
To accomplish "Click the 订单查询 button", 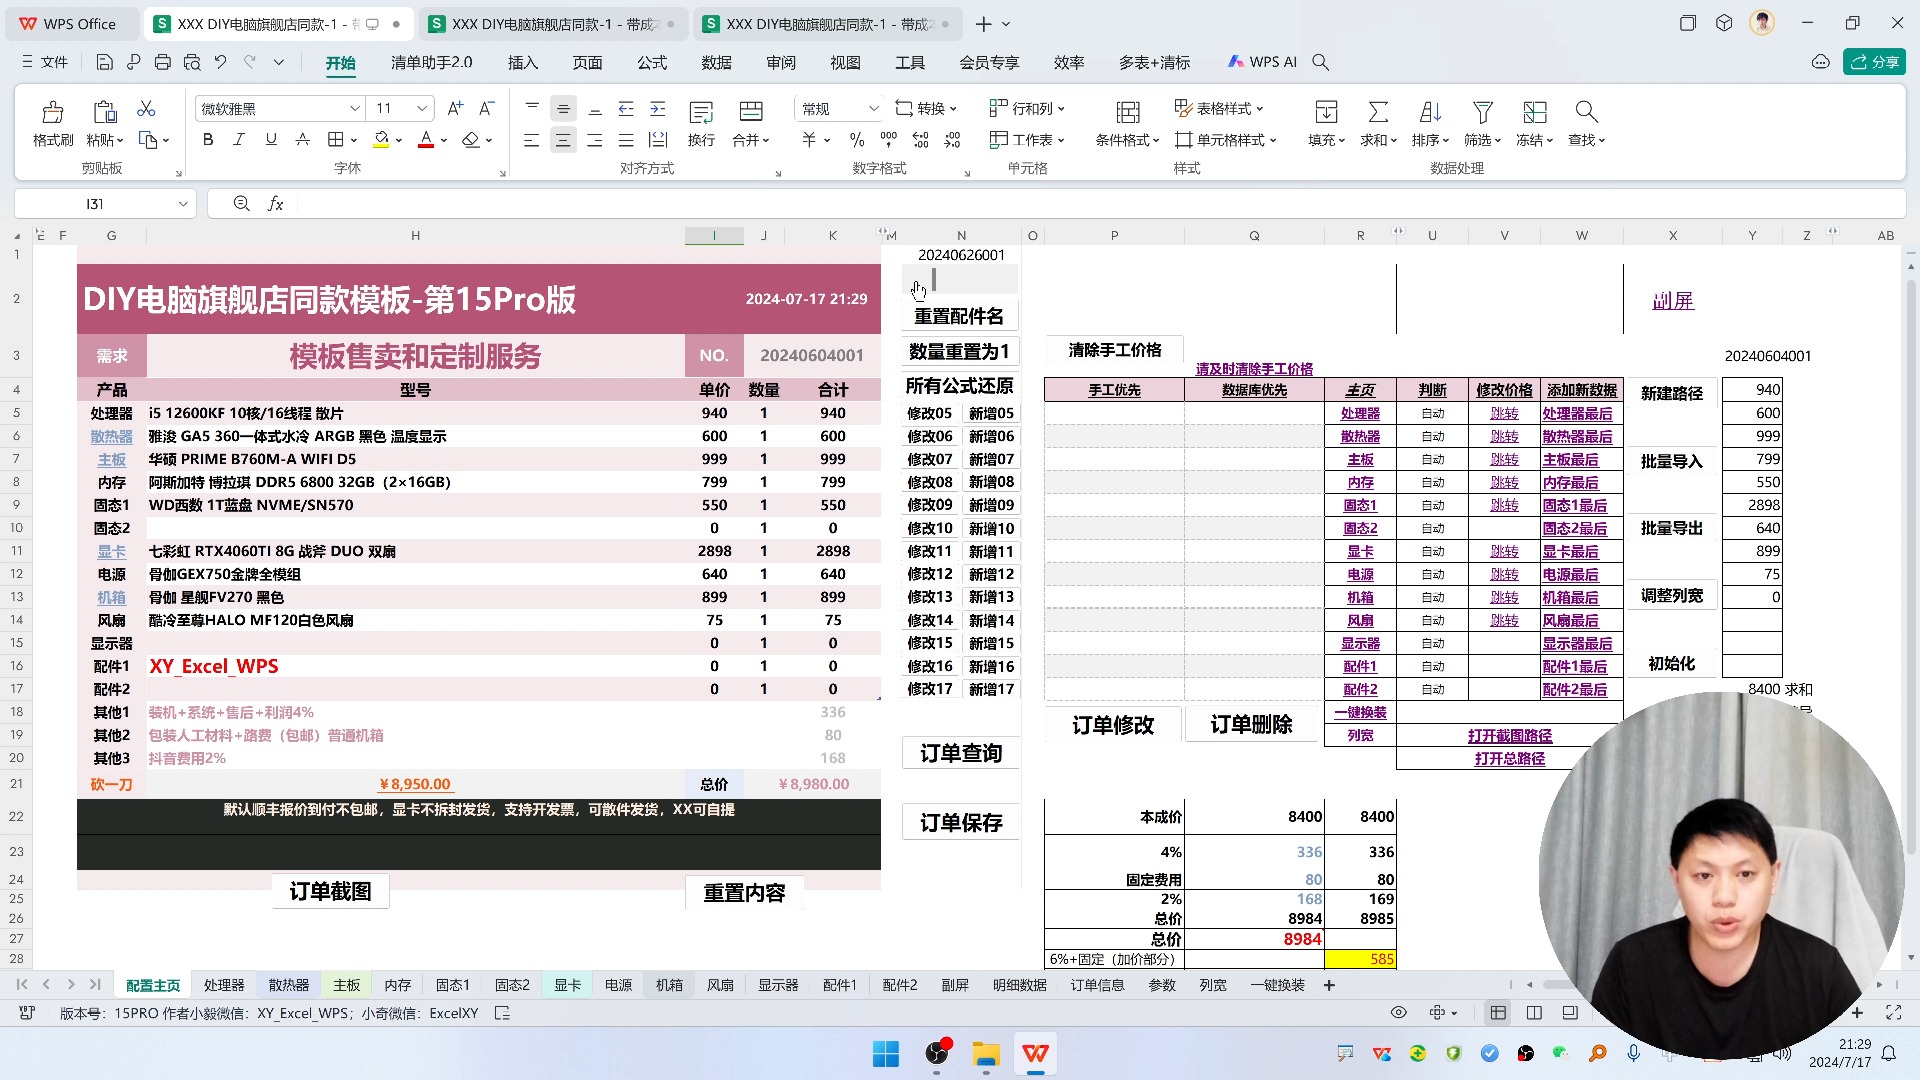I will [x=961, y=753].
